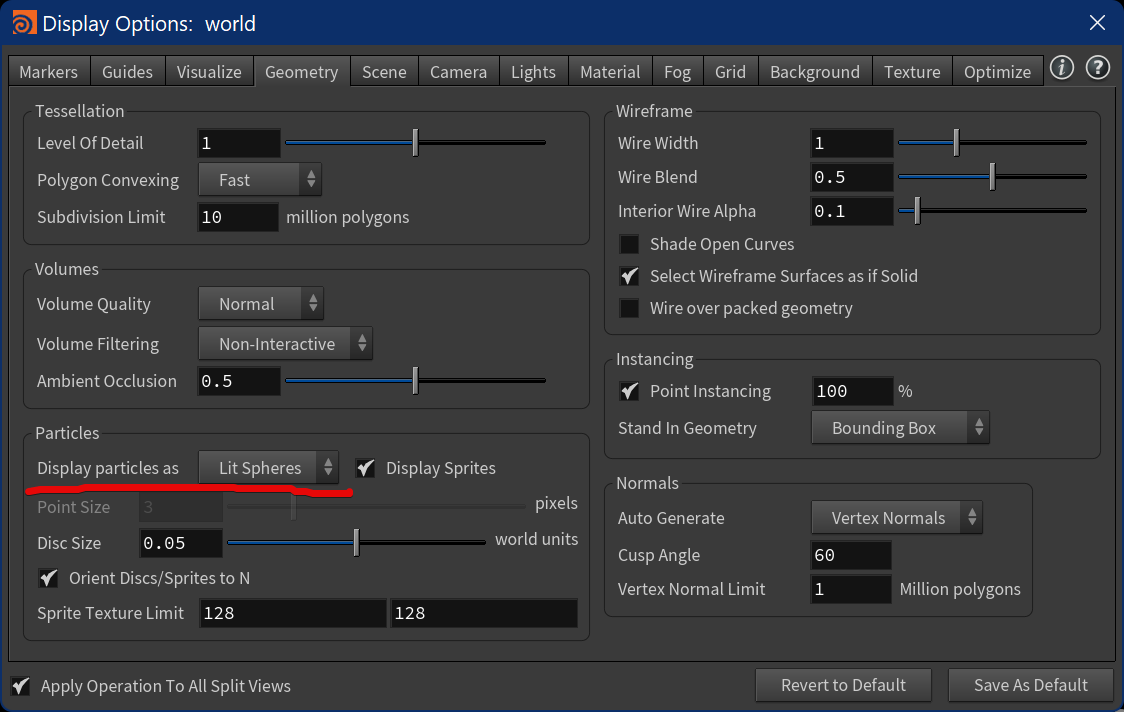Switch to the Lights tab
The image size is (1124, 712).
coord(533,71)
